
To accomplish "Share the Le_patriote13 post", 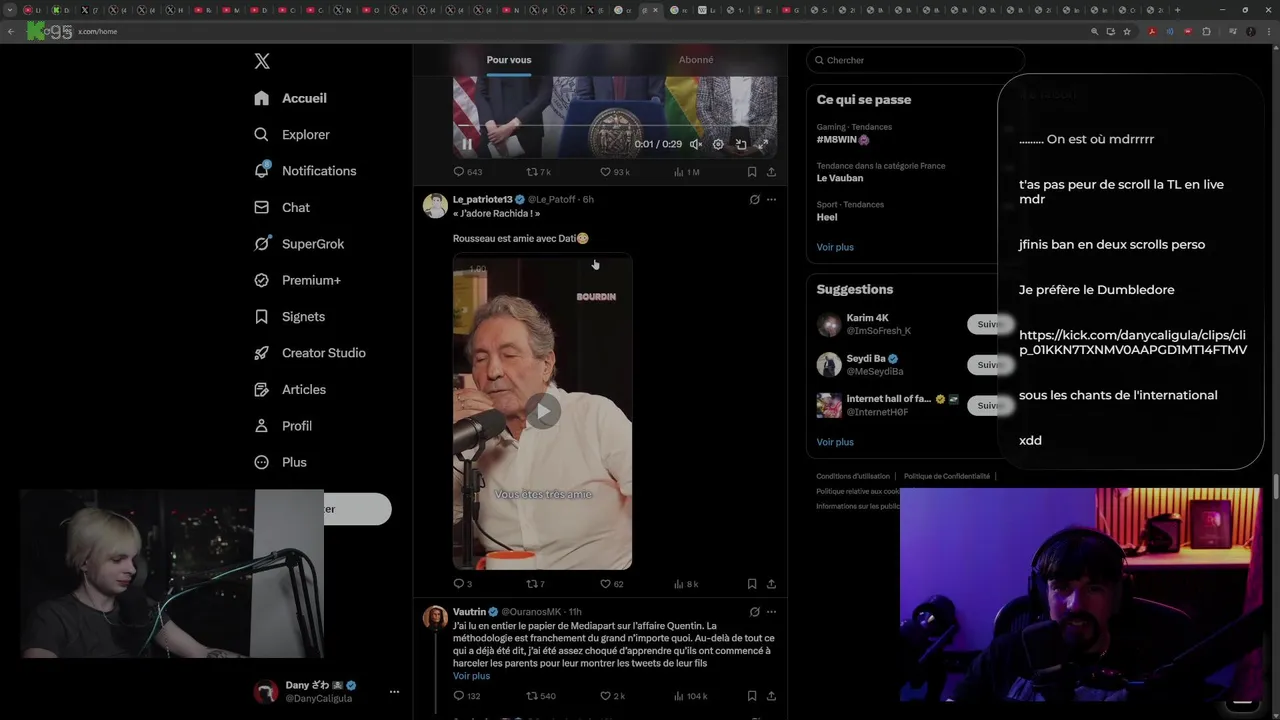I will click(x=772, y=584).
